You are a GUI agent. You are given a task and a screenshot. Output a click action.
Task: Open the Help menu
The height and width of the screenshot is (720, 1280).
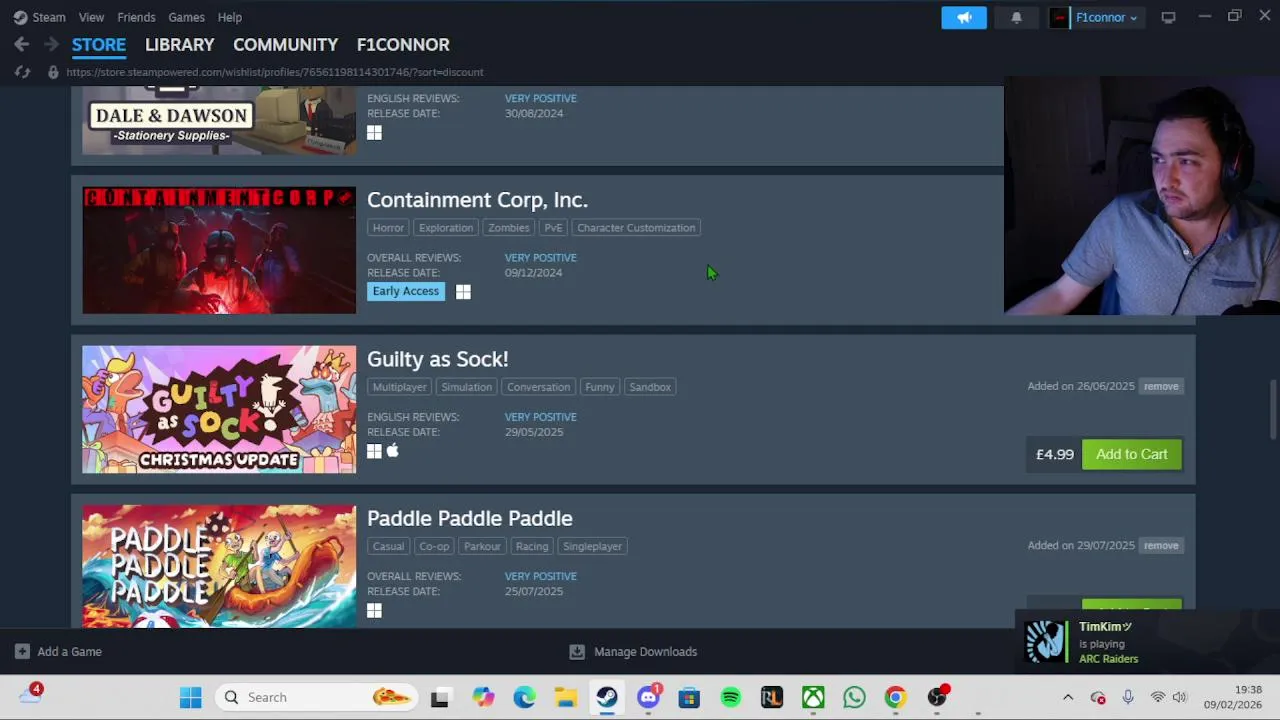(x=230, y=17)
